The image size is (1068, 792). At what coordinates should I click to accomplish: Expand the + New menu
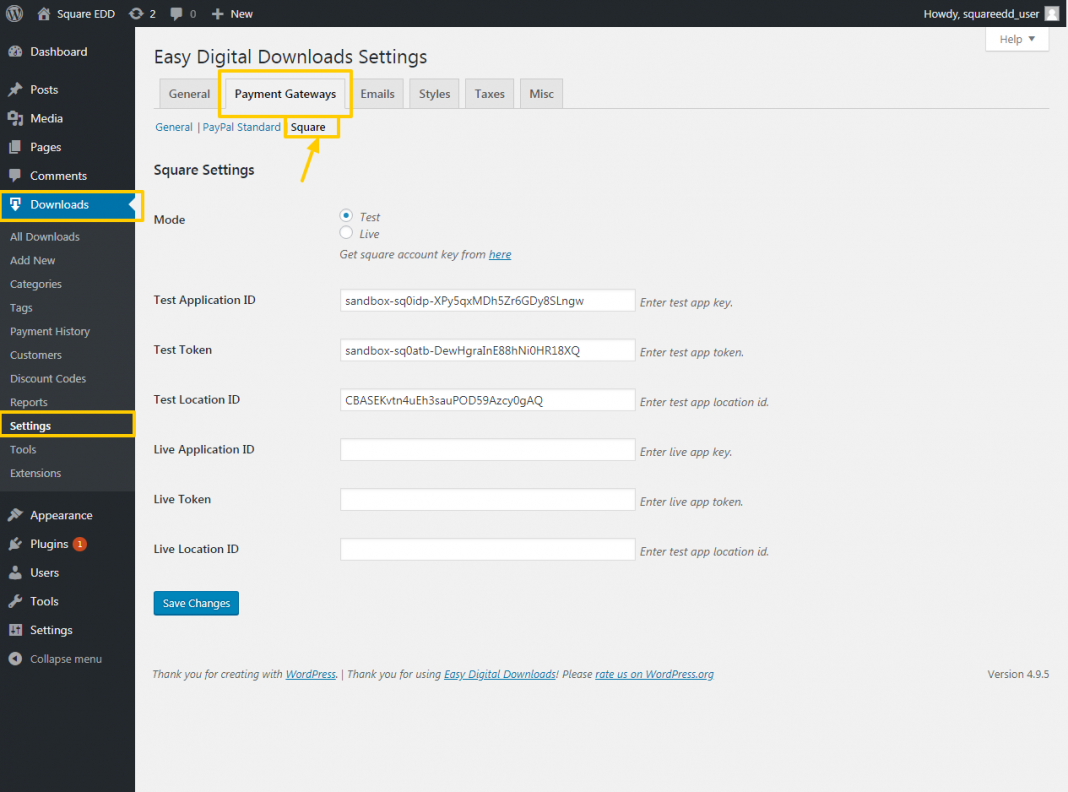[231, 14]
